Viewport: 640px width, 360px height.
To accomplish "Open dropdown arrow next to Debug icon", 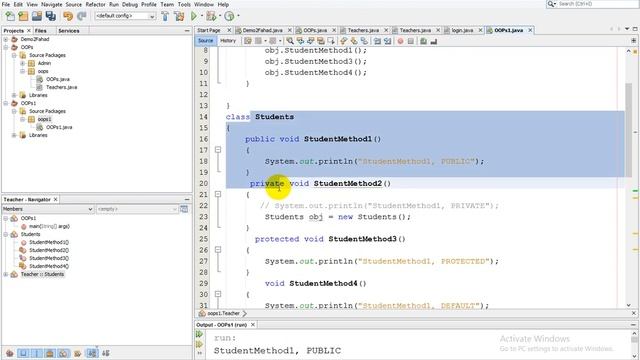I will 219,16.
